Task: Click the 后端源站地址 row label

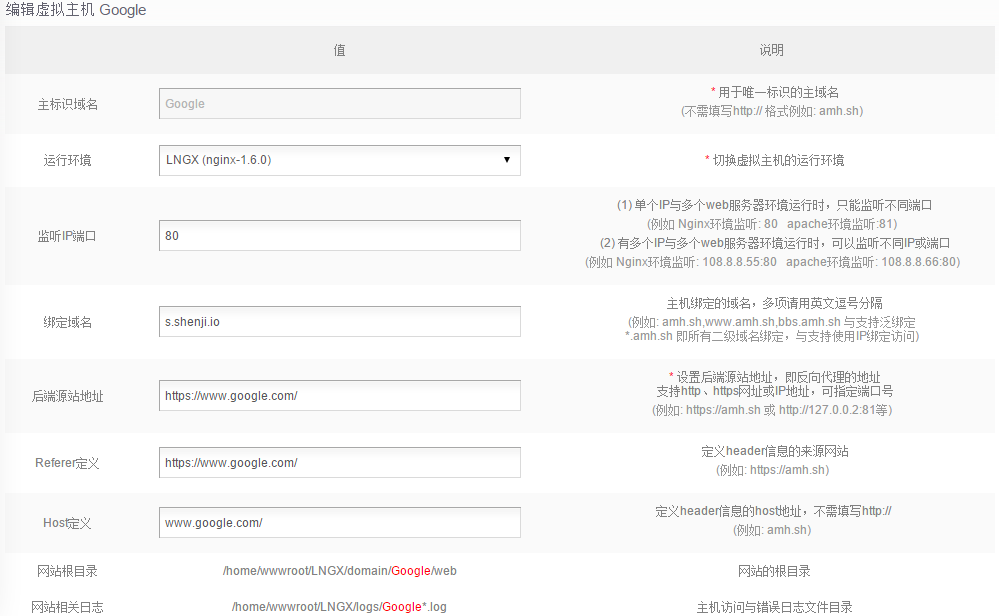Action: pos(67,396)
